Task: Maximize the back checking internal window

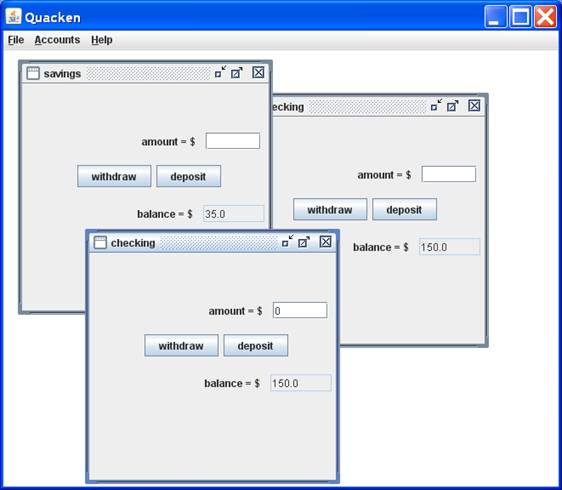Action: pyautogui.click(x=453, y=106)
